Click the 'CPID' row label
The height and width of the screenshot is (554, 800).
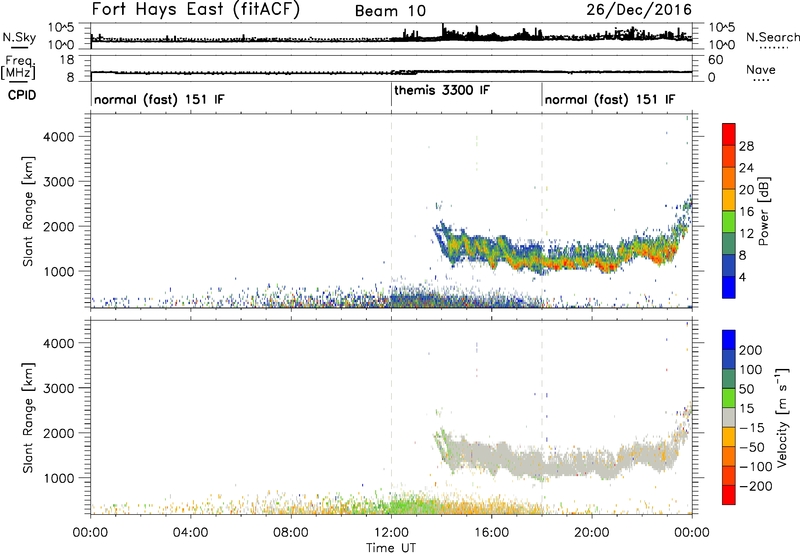coord(22,95)
